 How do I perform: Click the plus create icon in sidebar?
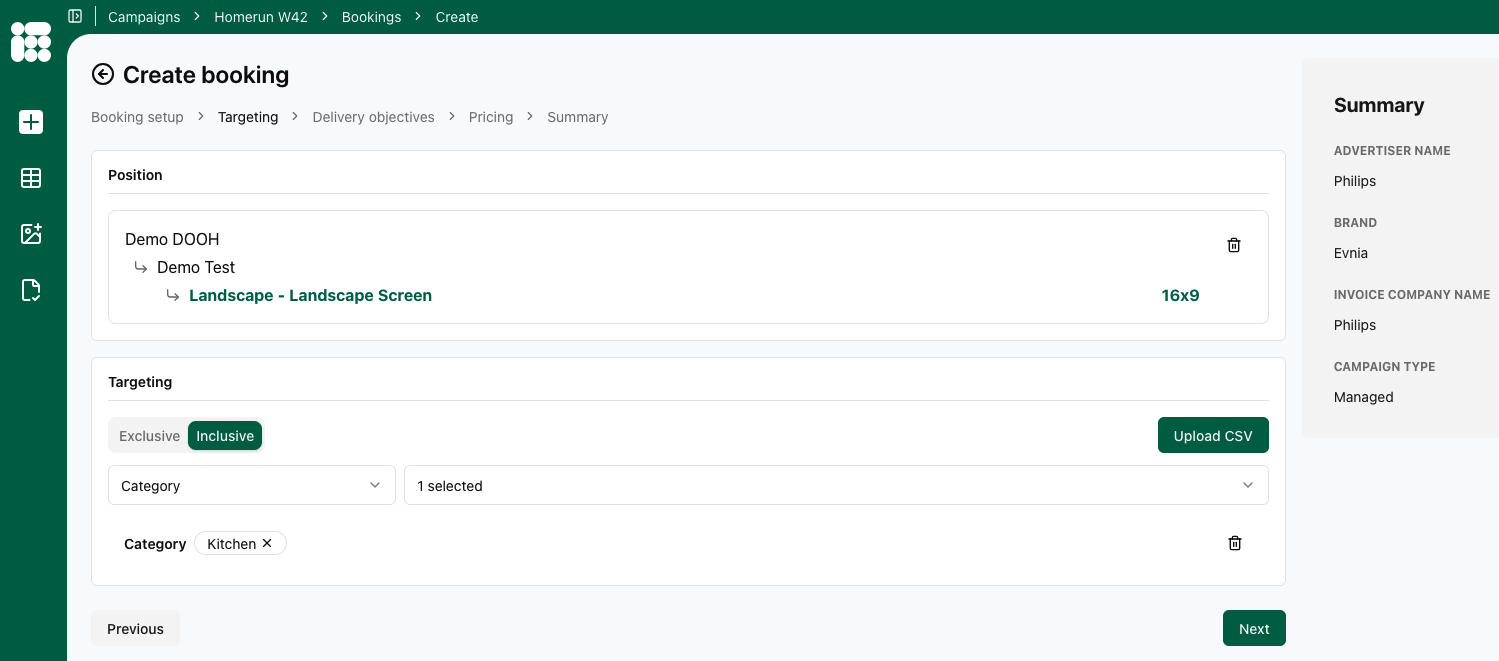click(x=31, y=122)
